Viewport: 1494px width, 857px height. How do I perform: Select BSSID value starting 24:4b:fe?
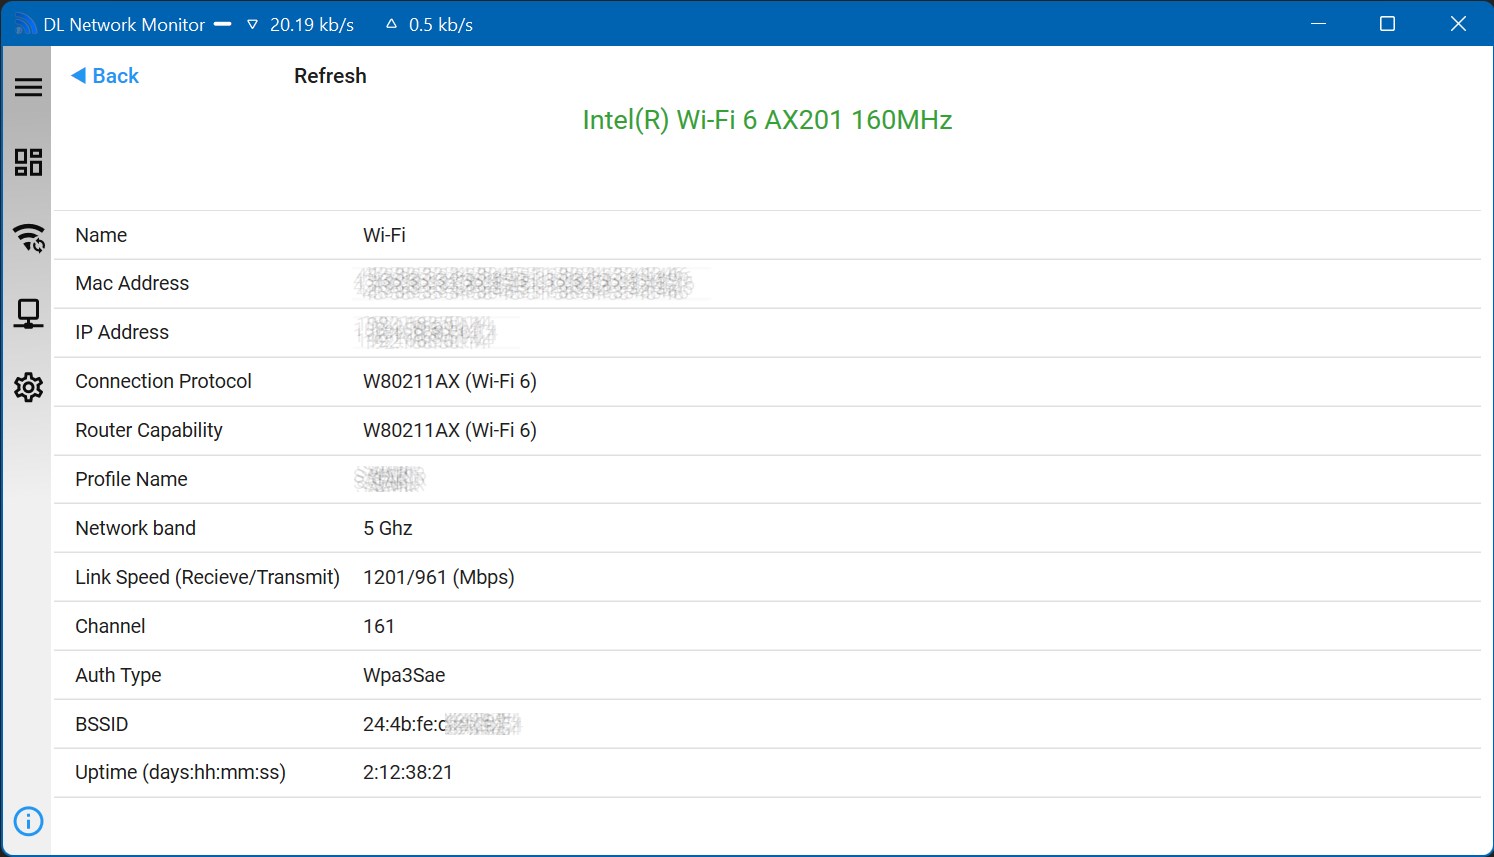pyautogui.click(x=441, y=724)
